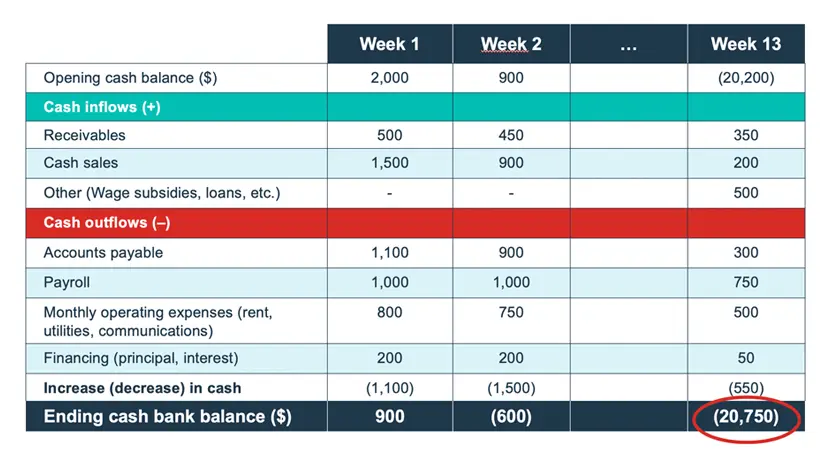Image resolution: width=825 pixels, height=464 pixels.
Task: Select the Receivables row label
Action: pos(84,135)
